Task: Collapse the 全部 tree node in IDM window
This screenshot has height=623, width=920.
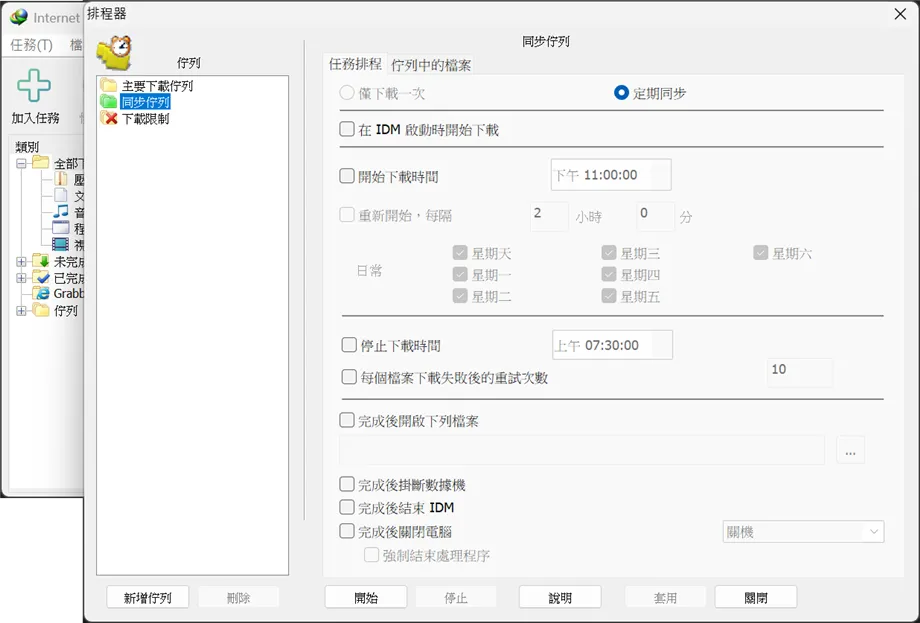Action: click(x=21, y=163)
